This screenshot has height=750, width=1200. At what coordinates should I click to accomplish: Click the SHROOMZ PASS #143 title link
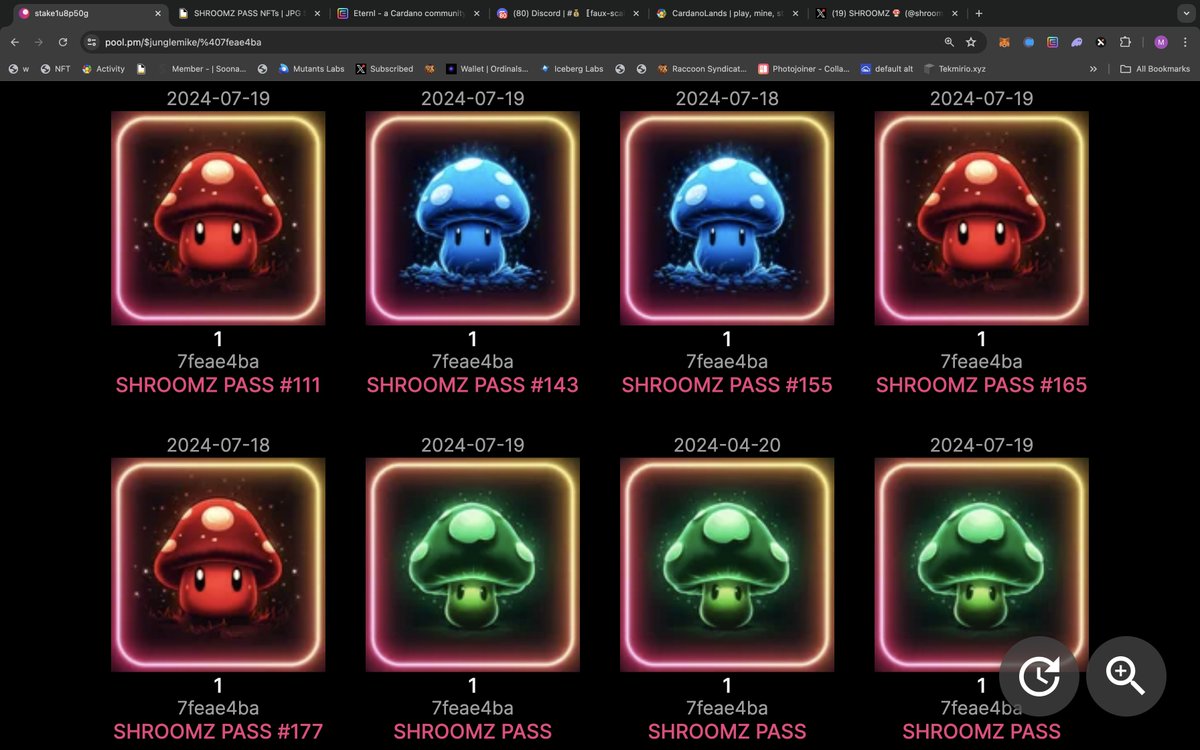[472, 385]
